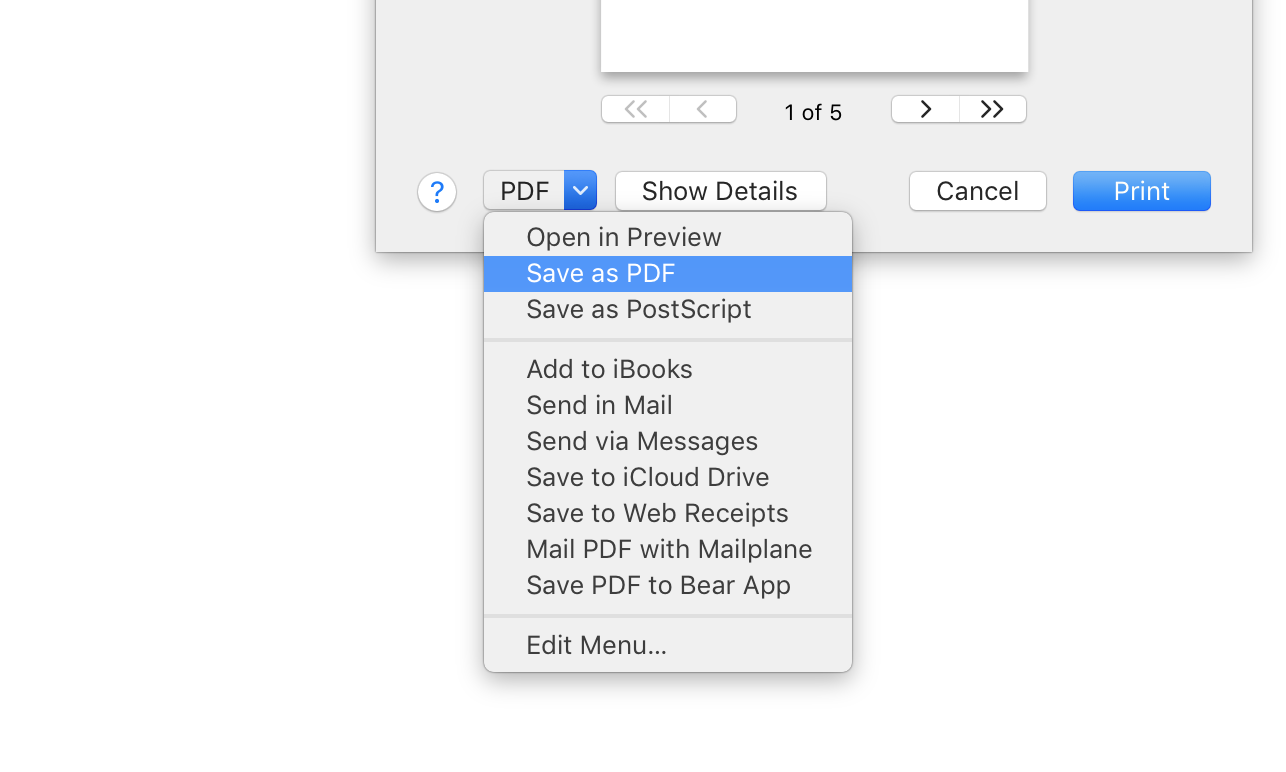
Task: Click the blue Print button
Action: click(x=1141, y=190)
